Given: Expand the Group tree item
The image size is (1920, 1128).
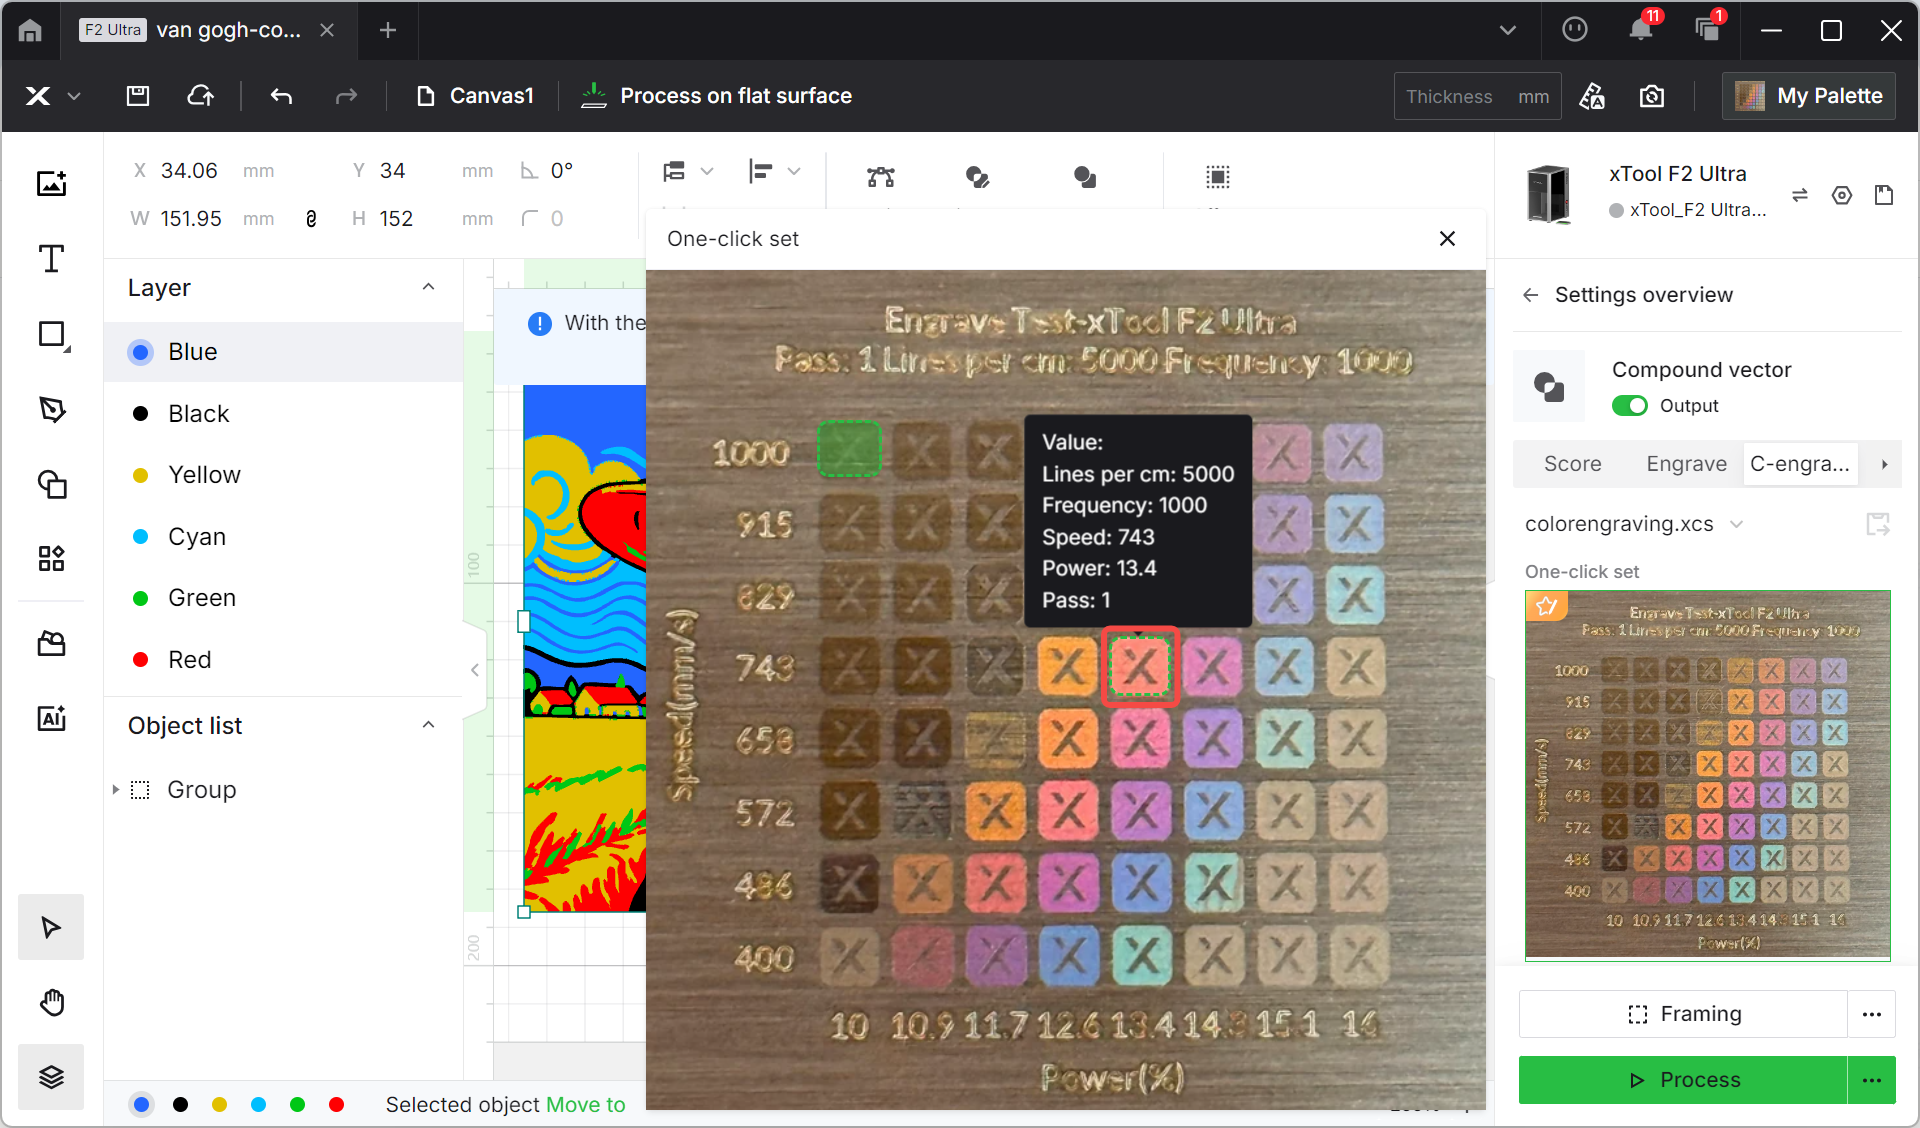Looking at the screenshot, I should click(x=116, y=790).
